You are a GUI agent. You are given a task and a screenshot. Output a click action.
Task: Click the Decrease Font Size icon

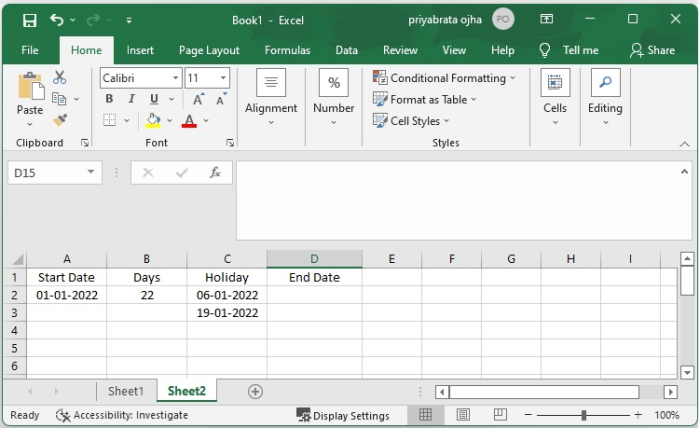221,99
